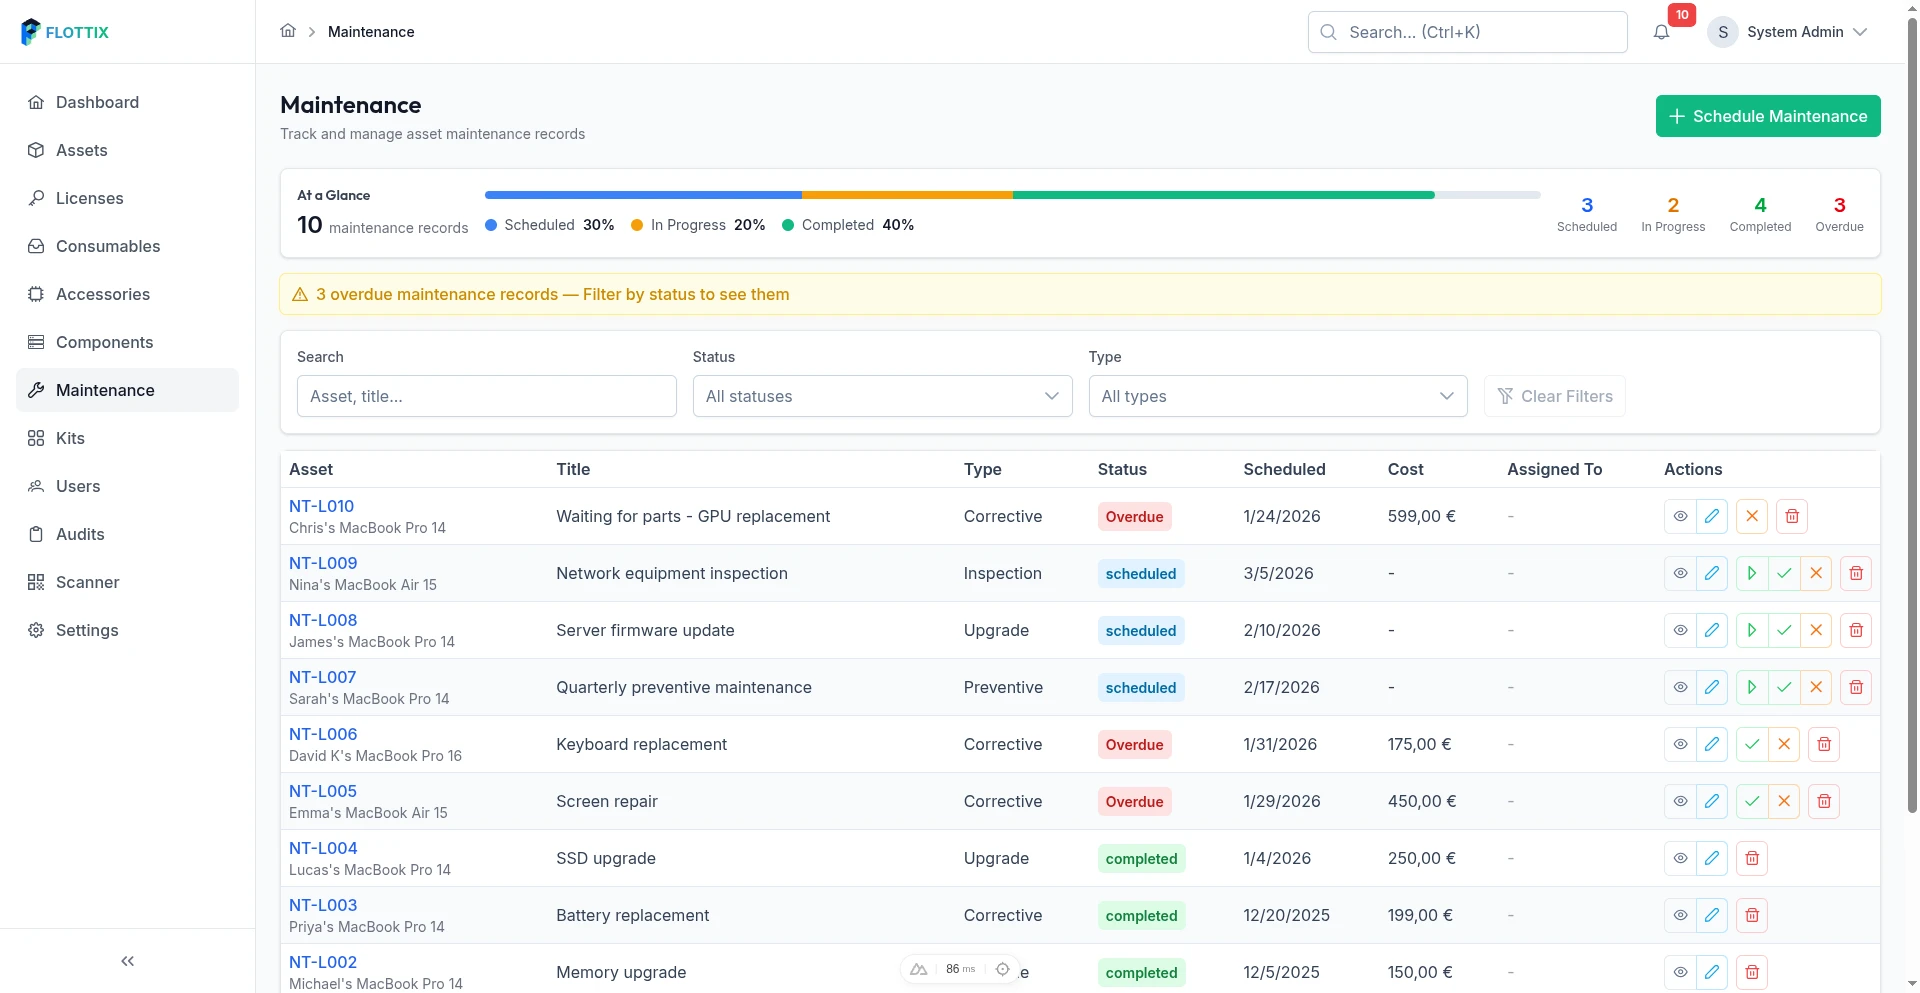Screen dimensions: 1920x993
Task: Click the Schedule Maintenance button
Action: pyautogui.click(x=1767, y=116)
